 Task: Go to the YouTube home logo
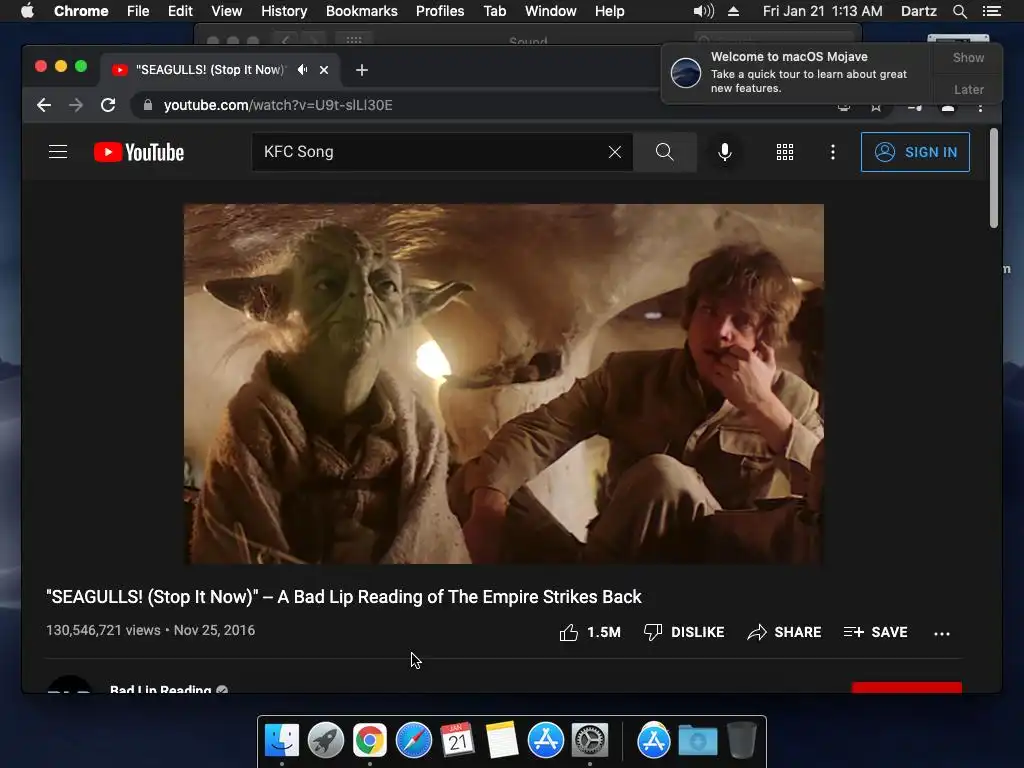(139, 152)
